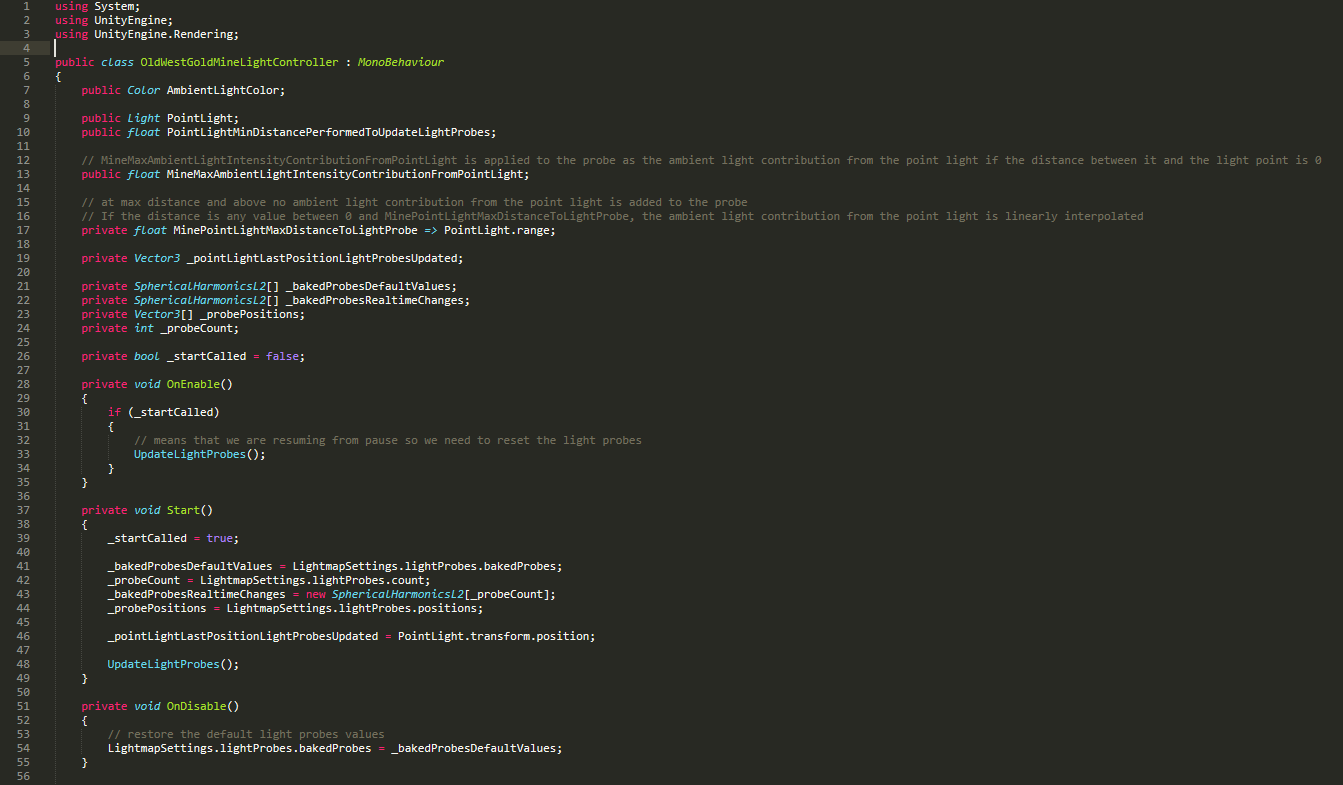The width and height of the screenshot is (1343, 785).
Task: Click the AmbientLightColor field declaration
Action: [x=183, y=90]
